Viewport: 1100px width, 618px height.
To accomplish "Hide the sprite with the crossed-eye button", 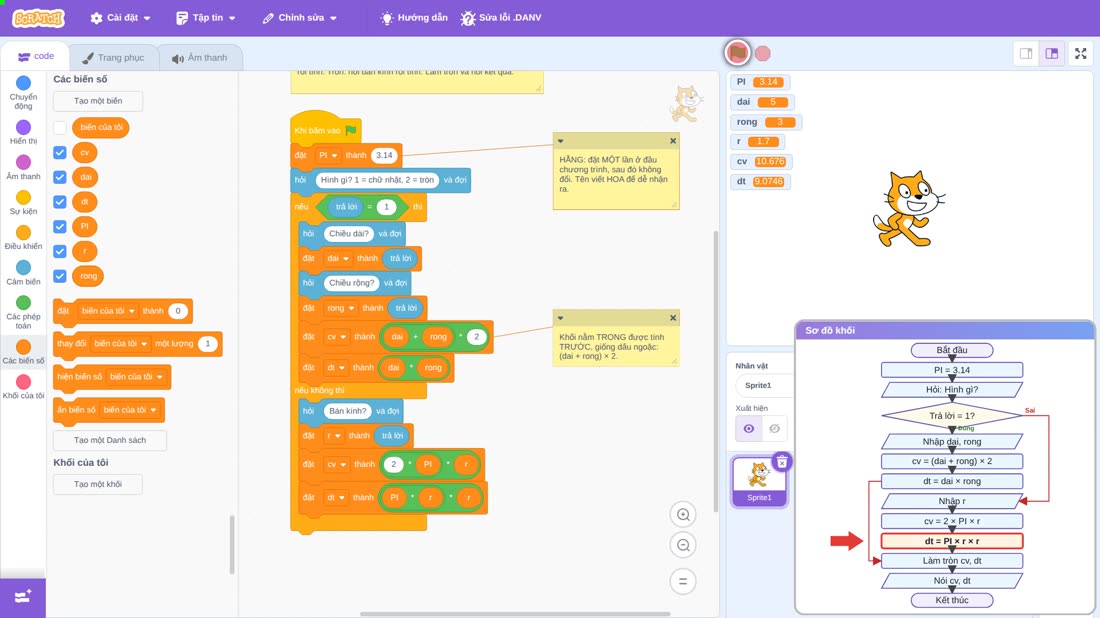I will [774, 429].
